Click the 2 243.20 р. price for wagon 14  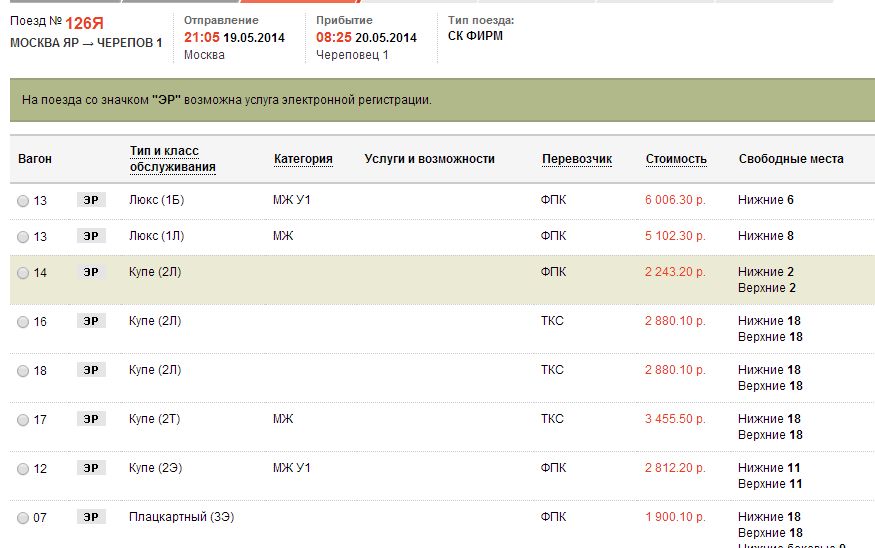pos(675,272)
